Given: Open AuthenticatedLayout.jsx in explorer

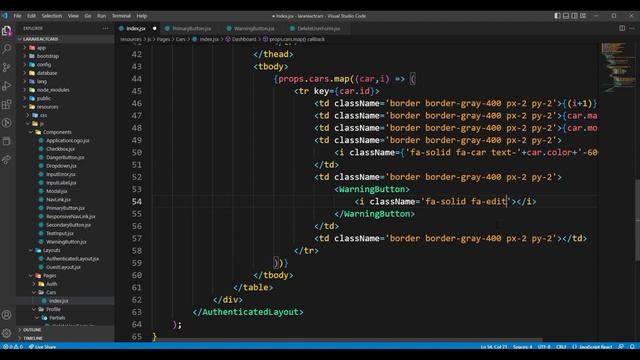Looking at the screenshot, I should [72, 259].
